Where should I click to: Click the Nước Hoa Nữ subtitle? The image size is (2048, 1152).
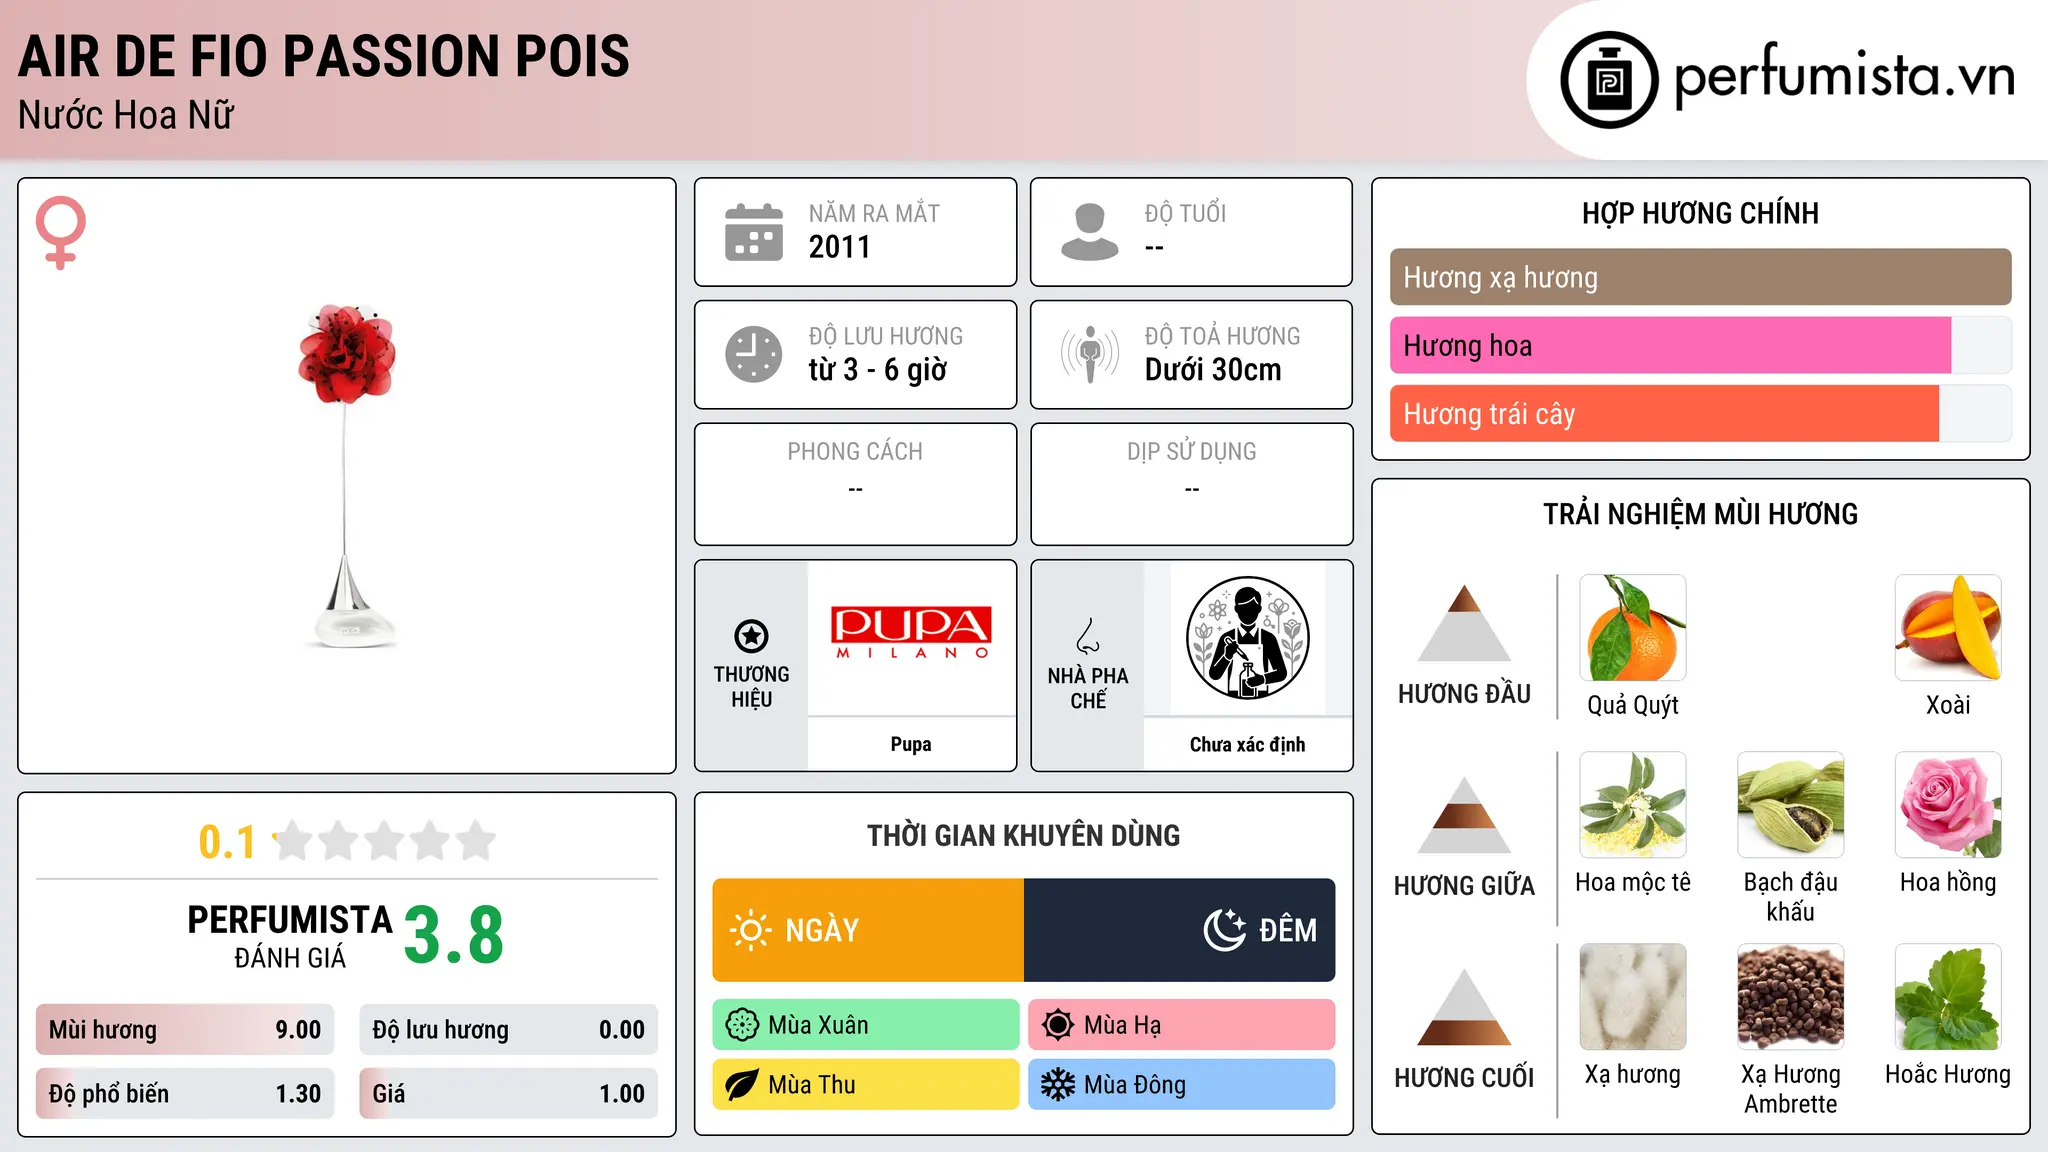(126, 115)
